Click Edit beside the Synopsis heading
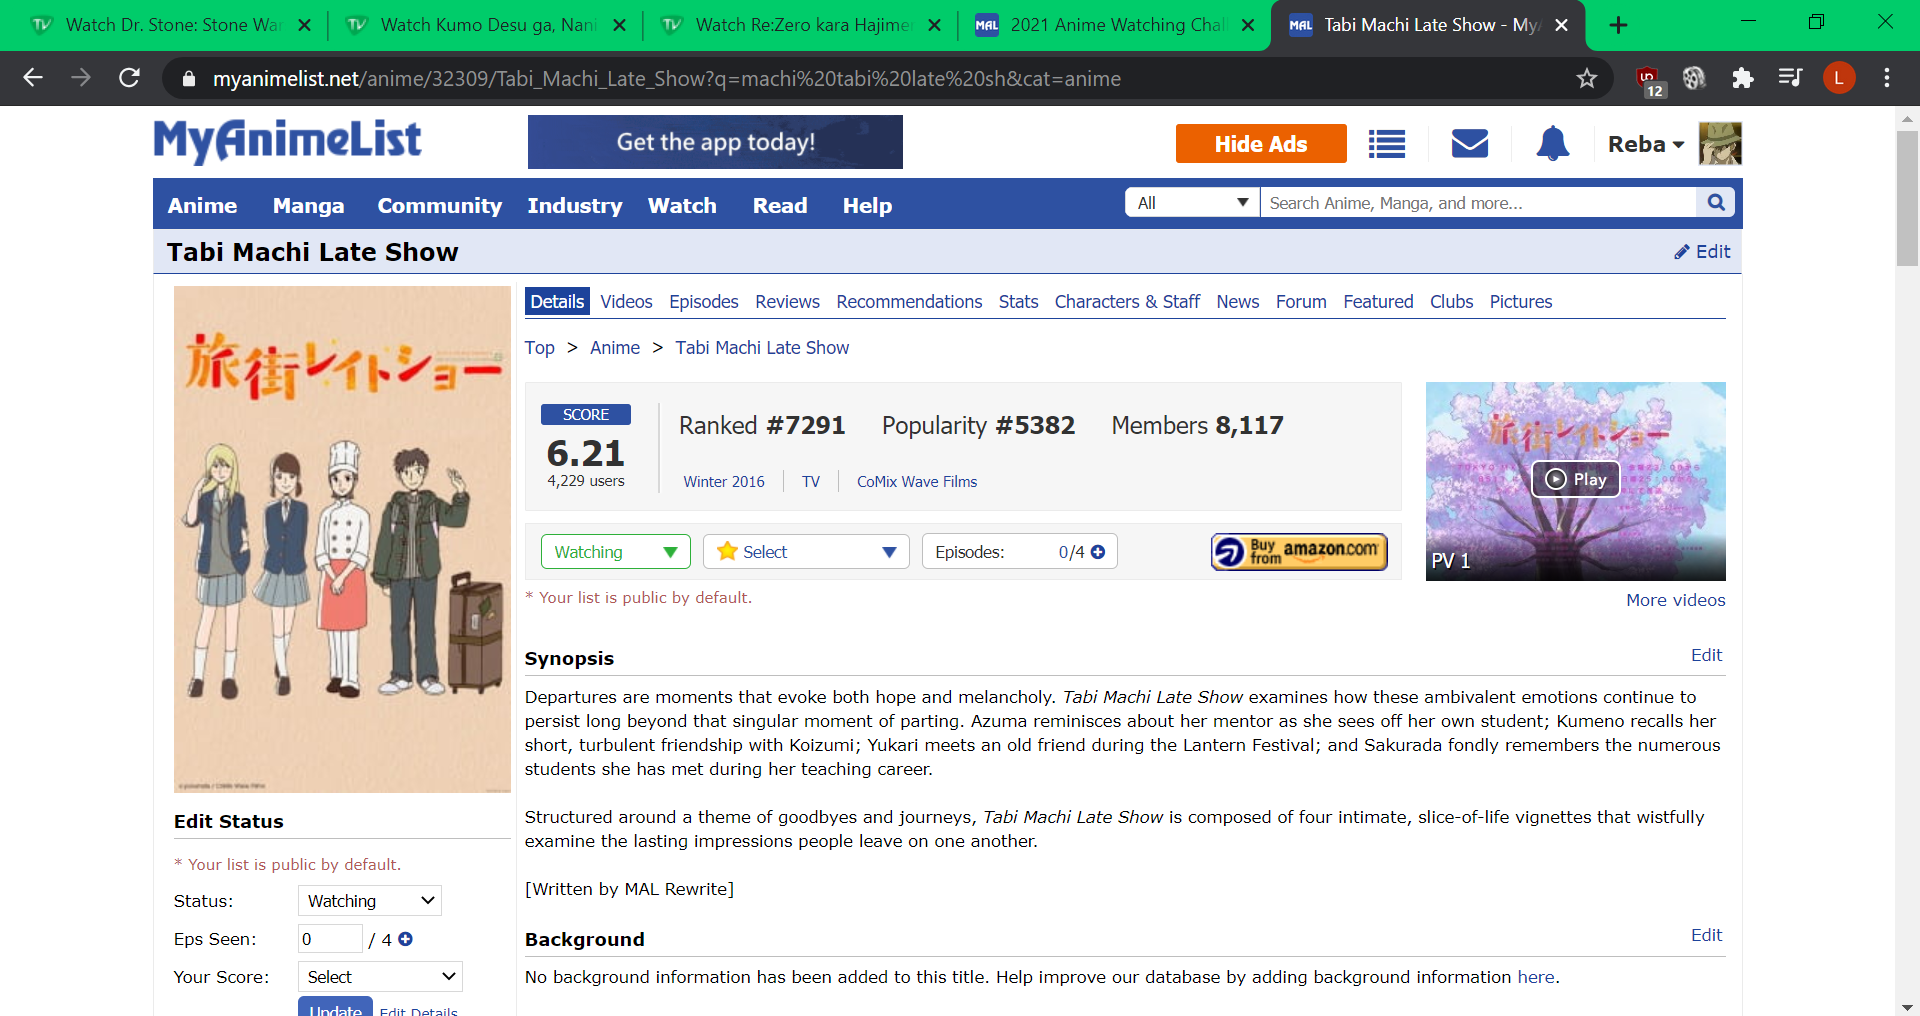This screenshot has height=1016, width=1920. coord(1706,655)
